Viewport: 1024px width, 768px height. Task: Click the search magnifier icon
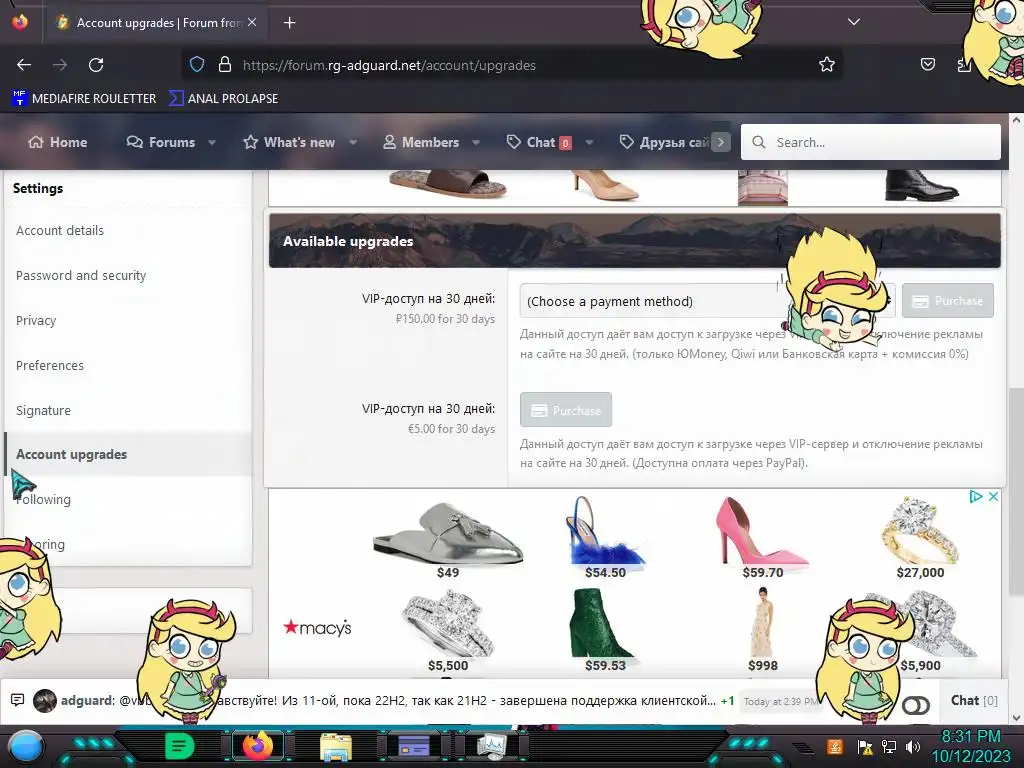coord(758,142)
